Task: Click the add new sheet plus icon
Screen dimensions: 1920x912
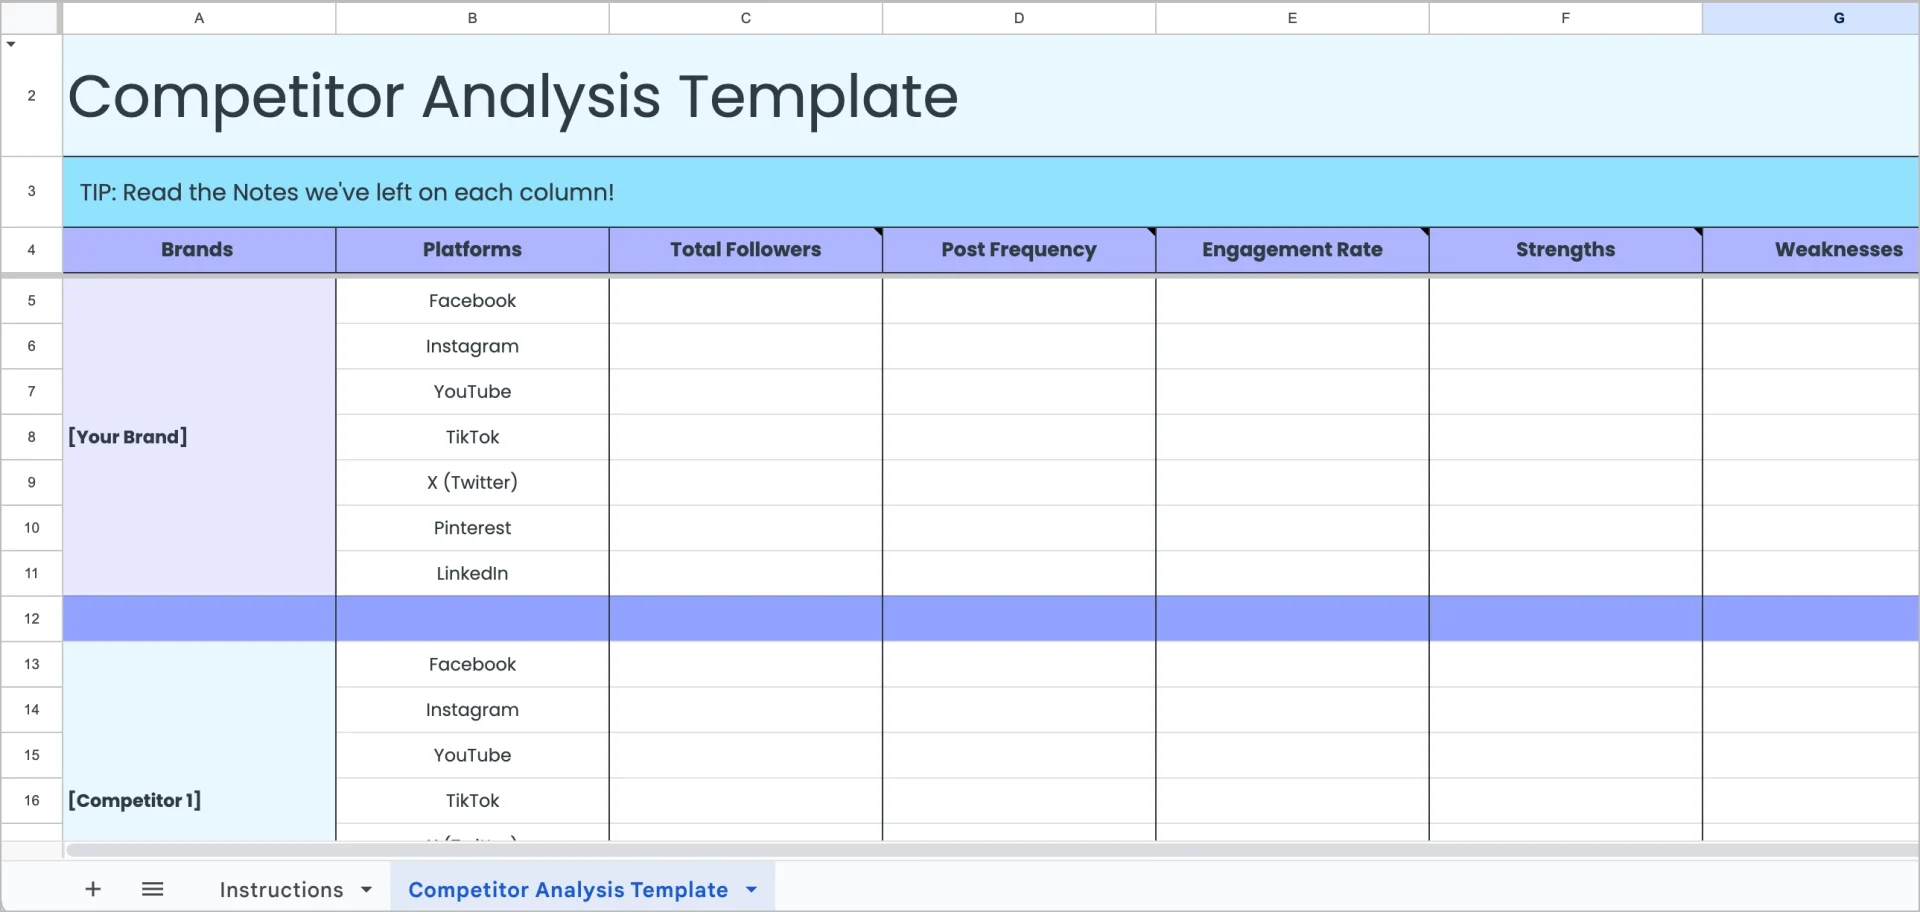Action: (x=93, y=889)
